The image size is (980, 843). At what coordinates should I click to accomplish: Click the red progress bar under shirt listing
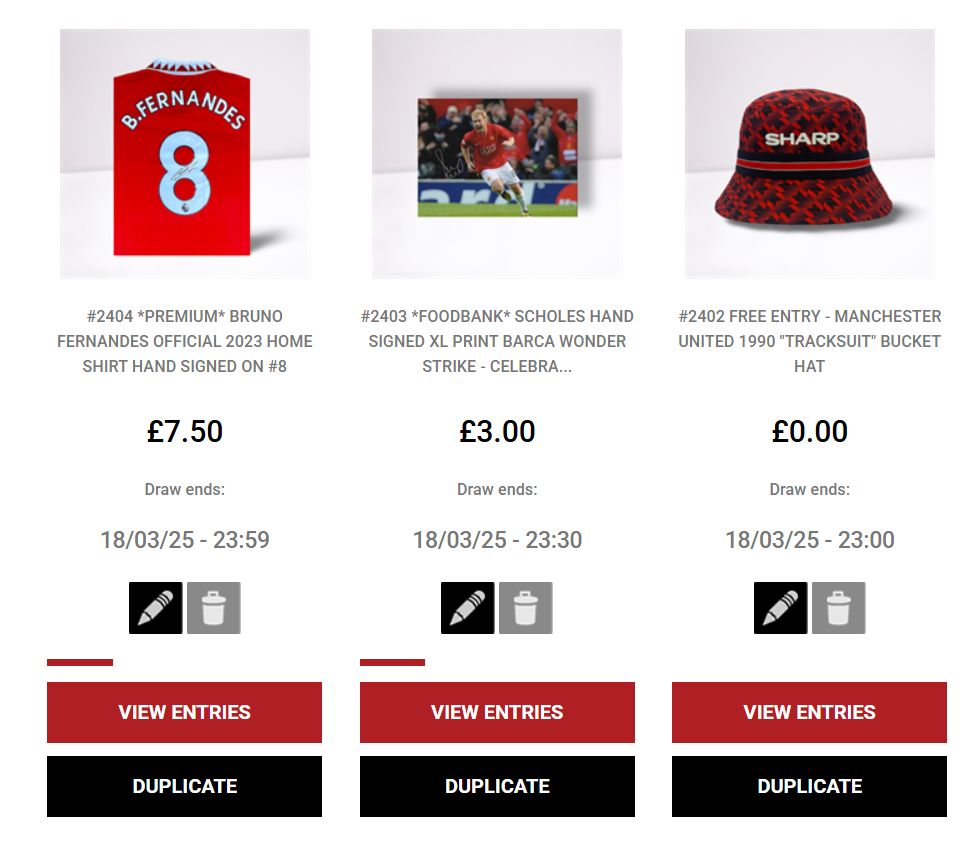pos(80,662)
